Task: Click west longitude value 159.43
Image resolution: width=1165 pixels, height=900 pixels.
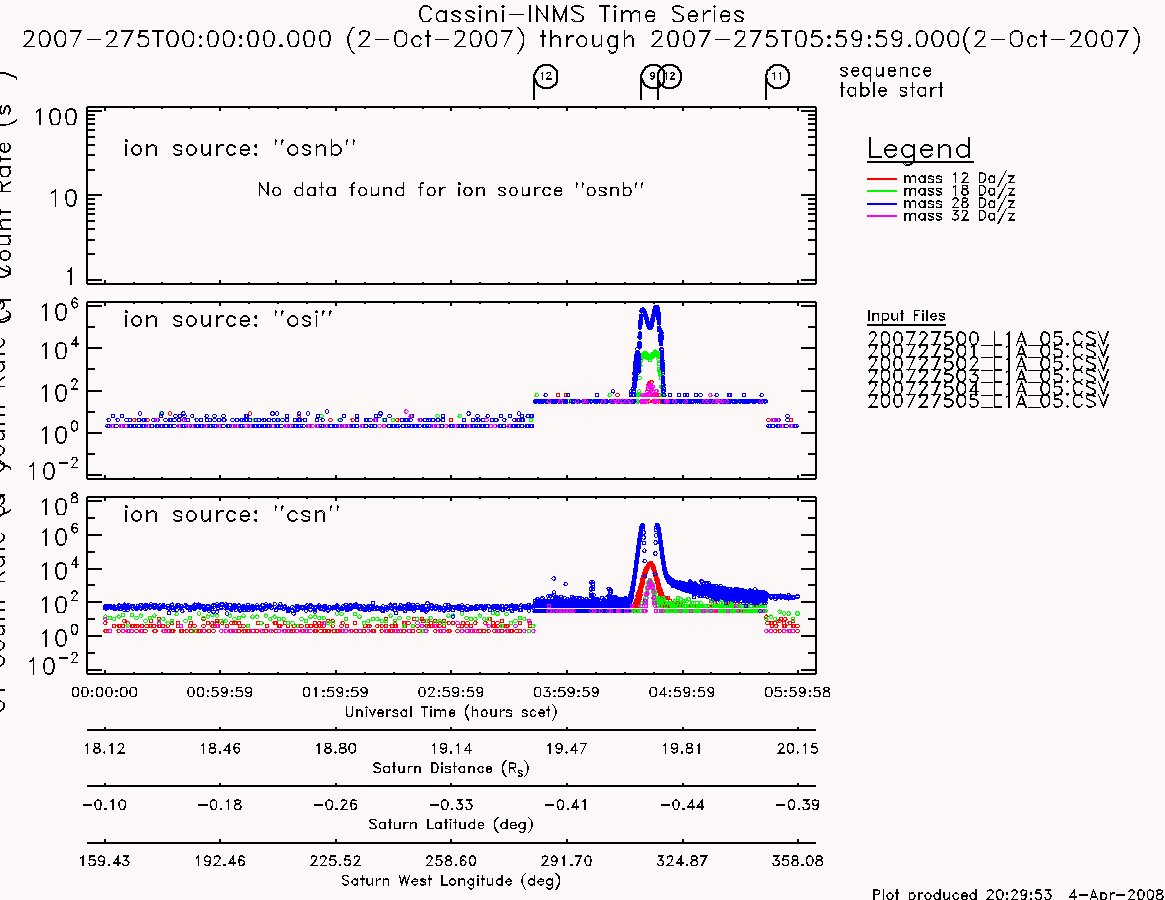Action: point(104,861)
